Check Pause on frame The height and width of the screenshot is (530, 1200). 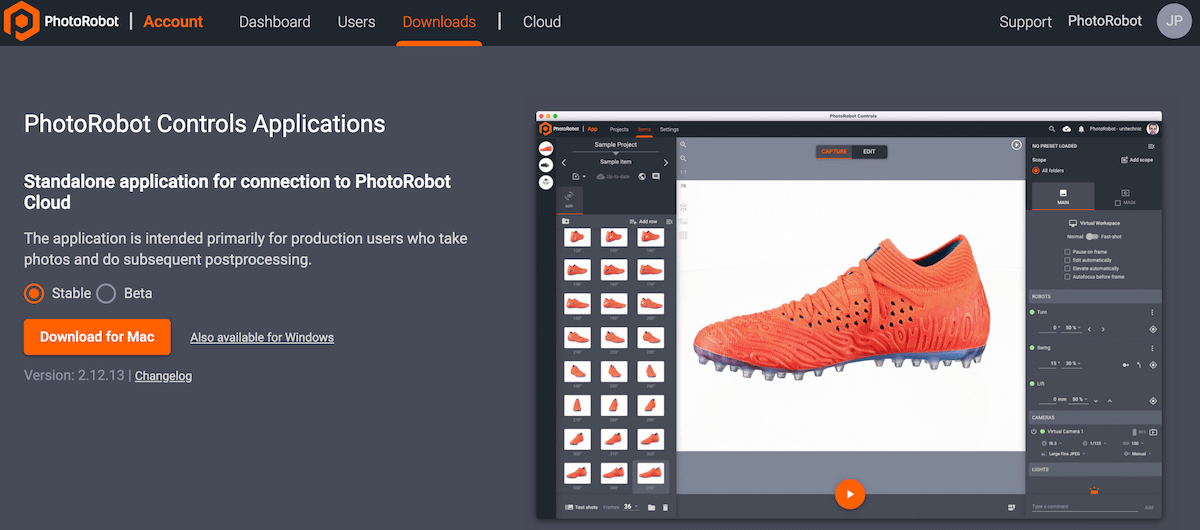tap(1067, 252)
